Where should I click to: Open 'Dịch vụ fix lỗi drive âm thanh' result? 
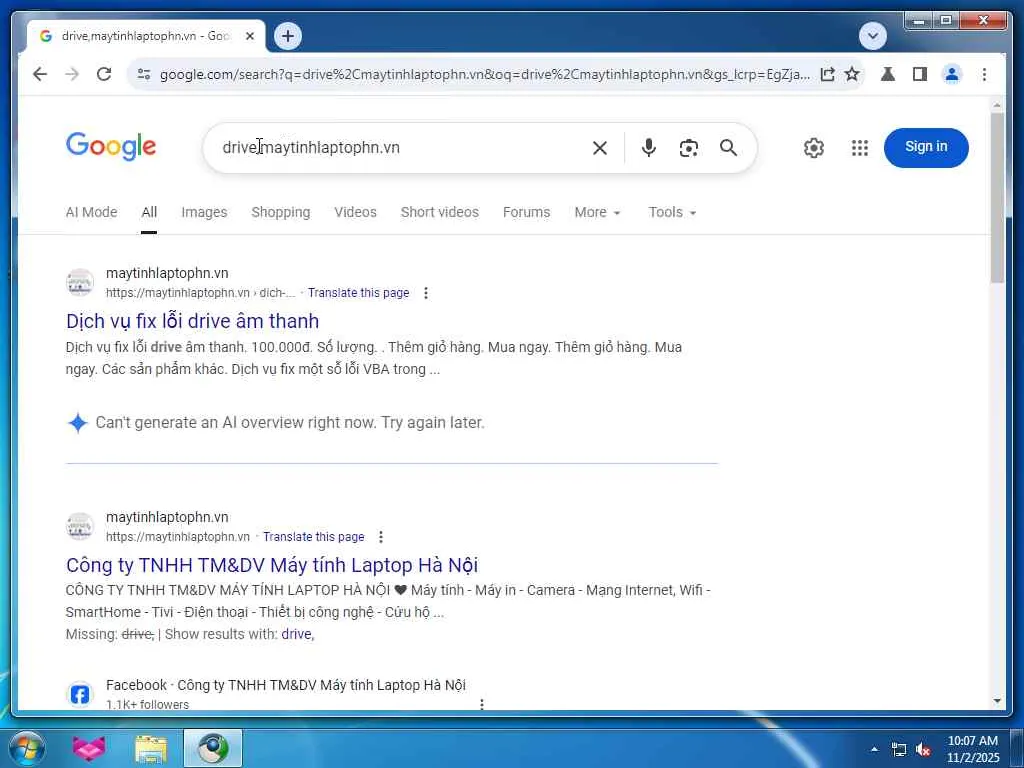pos(193,321)
